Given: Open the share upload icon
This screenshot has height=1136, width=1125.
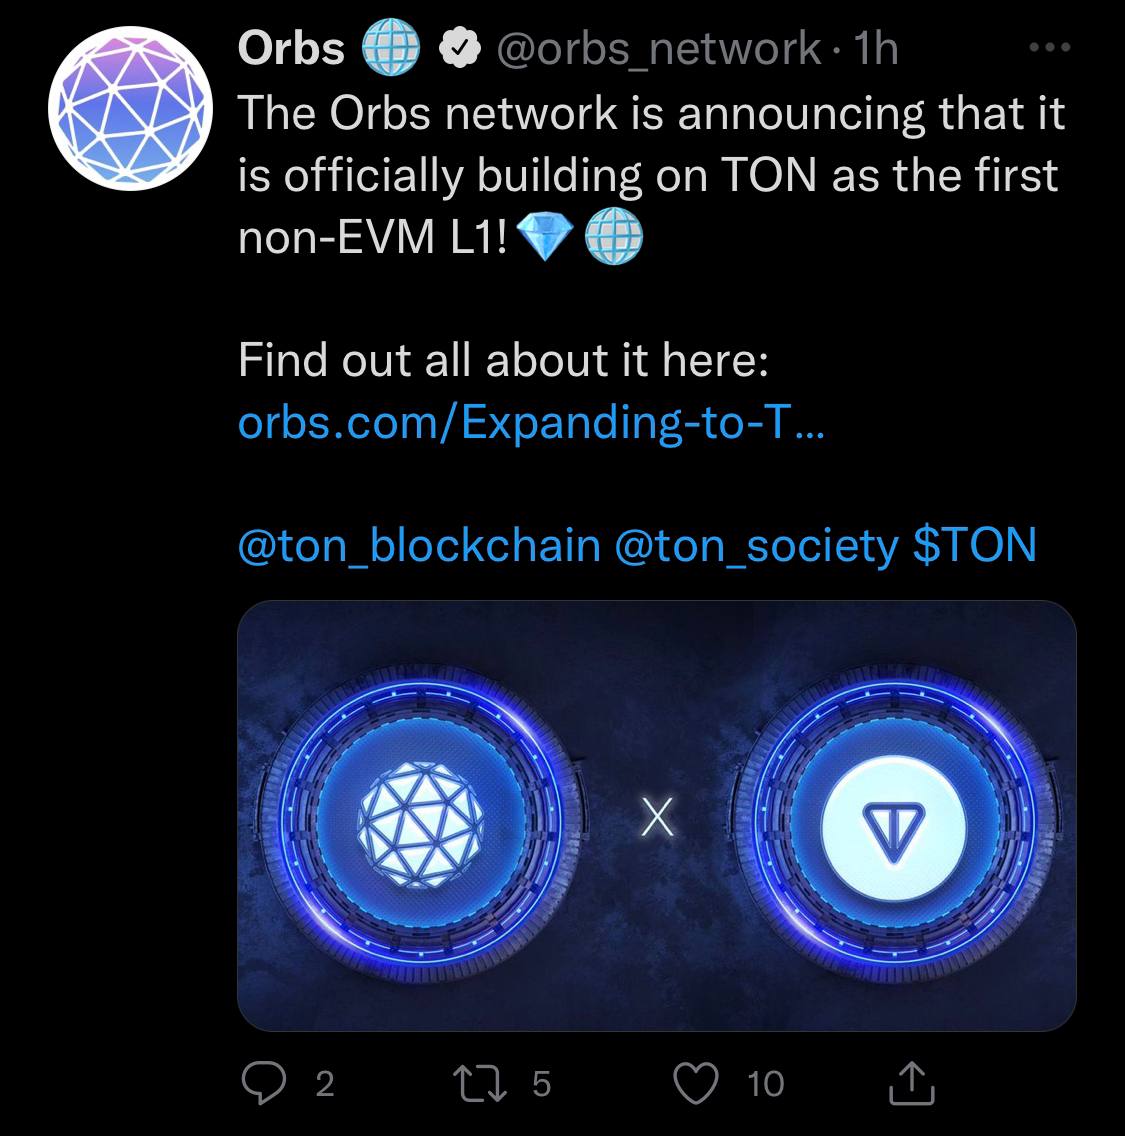Looking at the screenshot, I should (x=912, y=1082).
